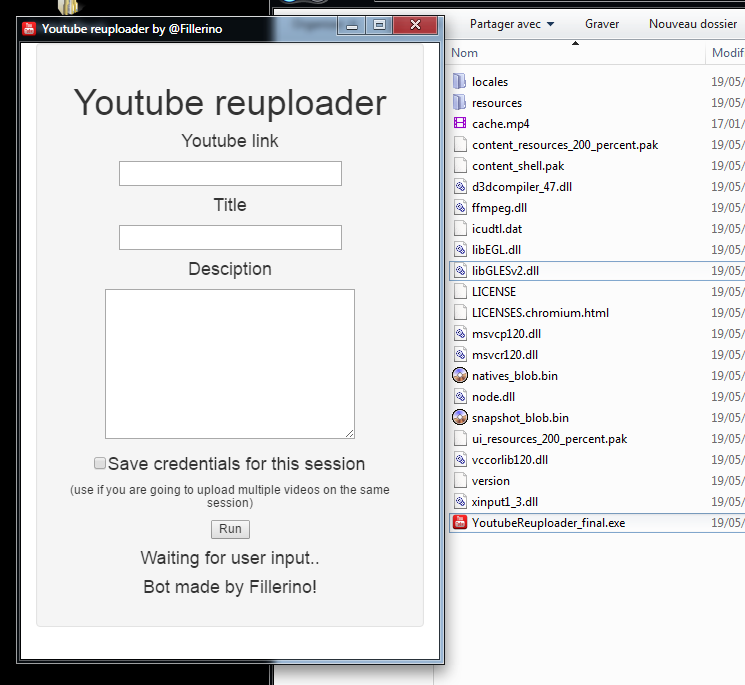Click the LICENSE file icon
745x685 pixels.
click(459, 291)
